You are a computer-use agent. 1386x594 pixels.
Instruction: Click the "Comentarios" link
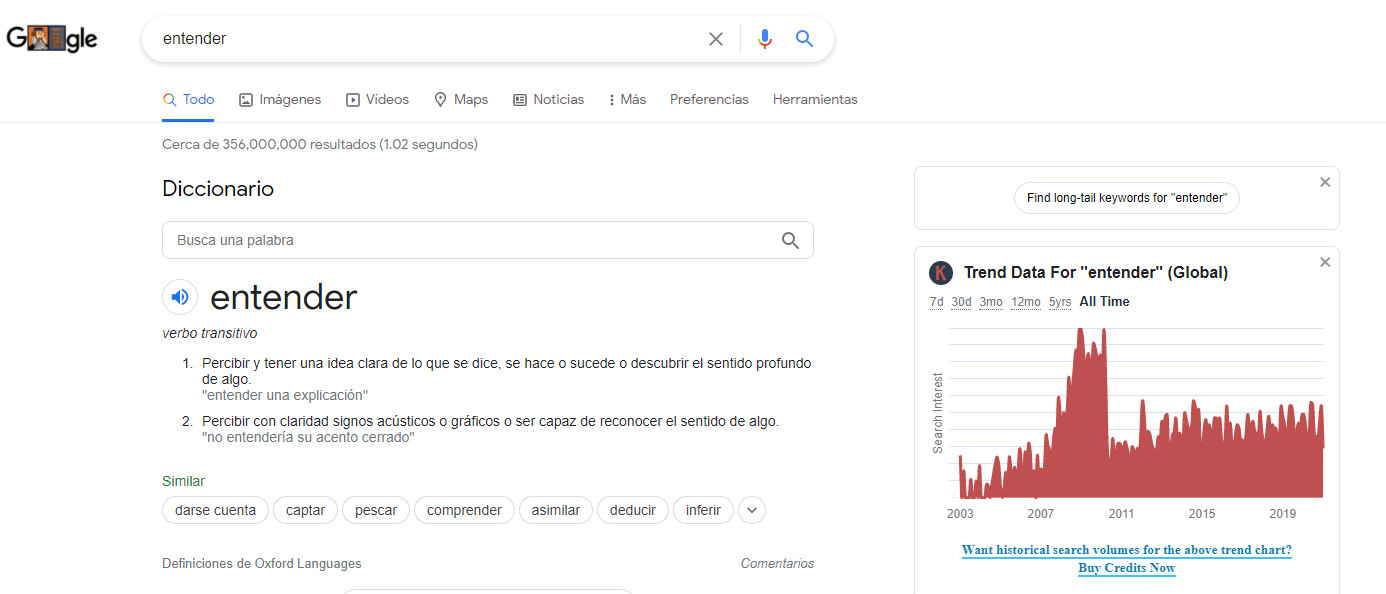[777, 563]
